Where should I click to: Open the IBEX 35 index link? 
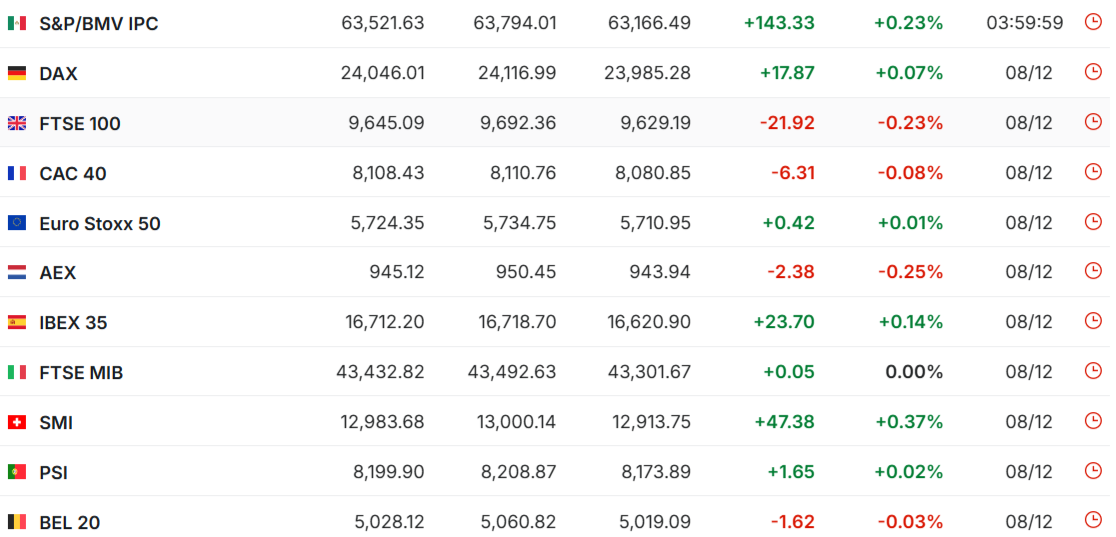pyautogui.click(x=73, y=323)
